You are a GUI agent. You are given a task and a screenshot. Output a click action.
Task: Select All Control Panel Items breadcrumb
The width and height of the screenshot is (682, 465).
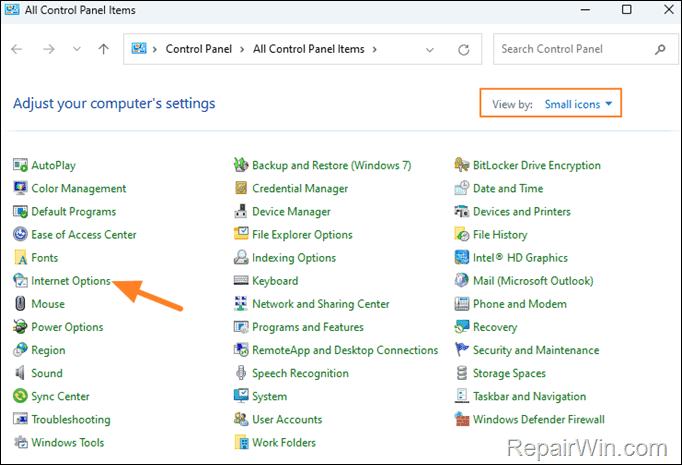(x=309, y=49)
